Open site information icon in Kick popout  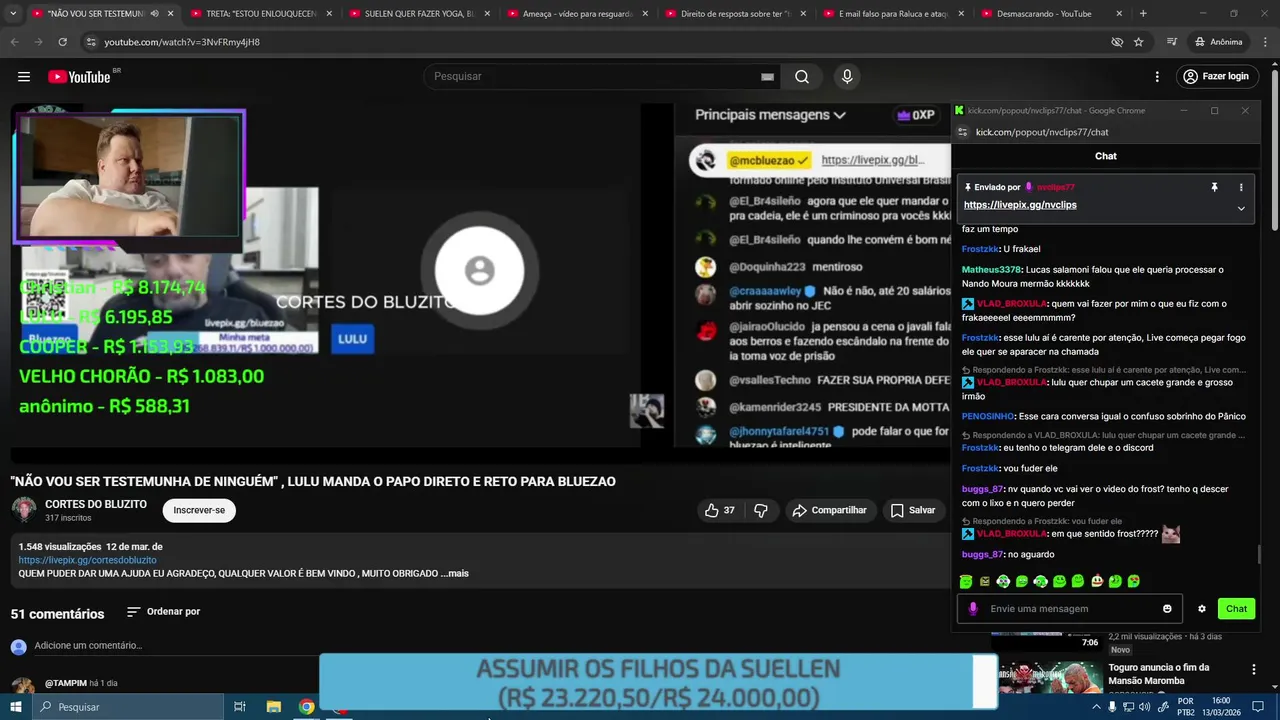point(963,132)
